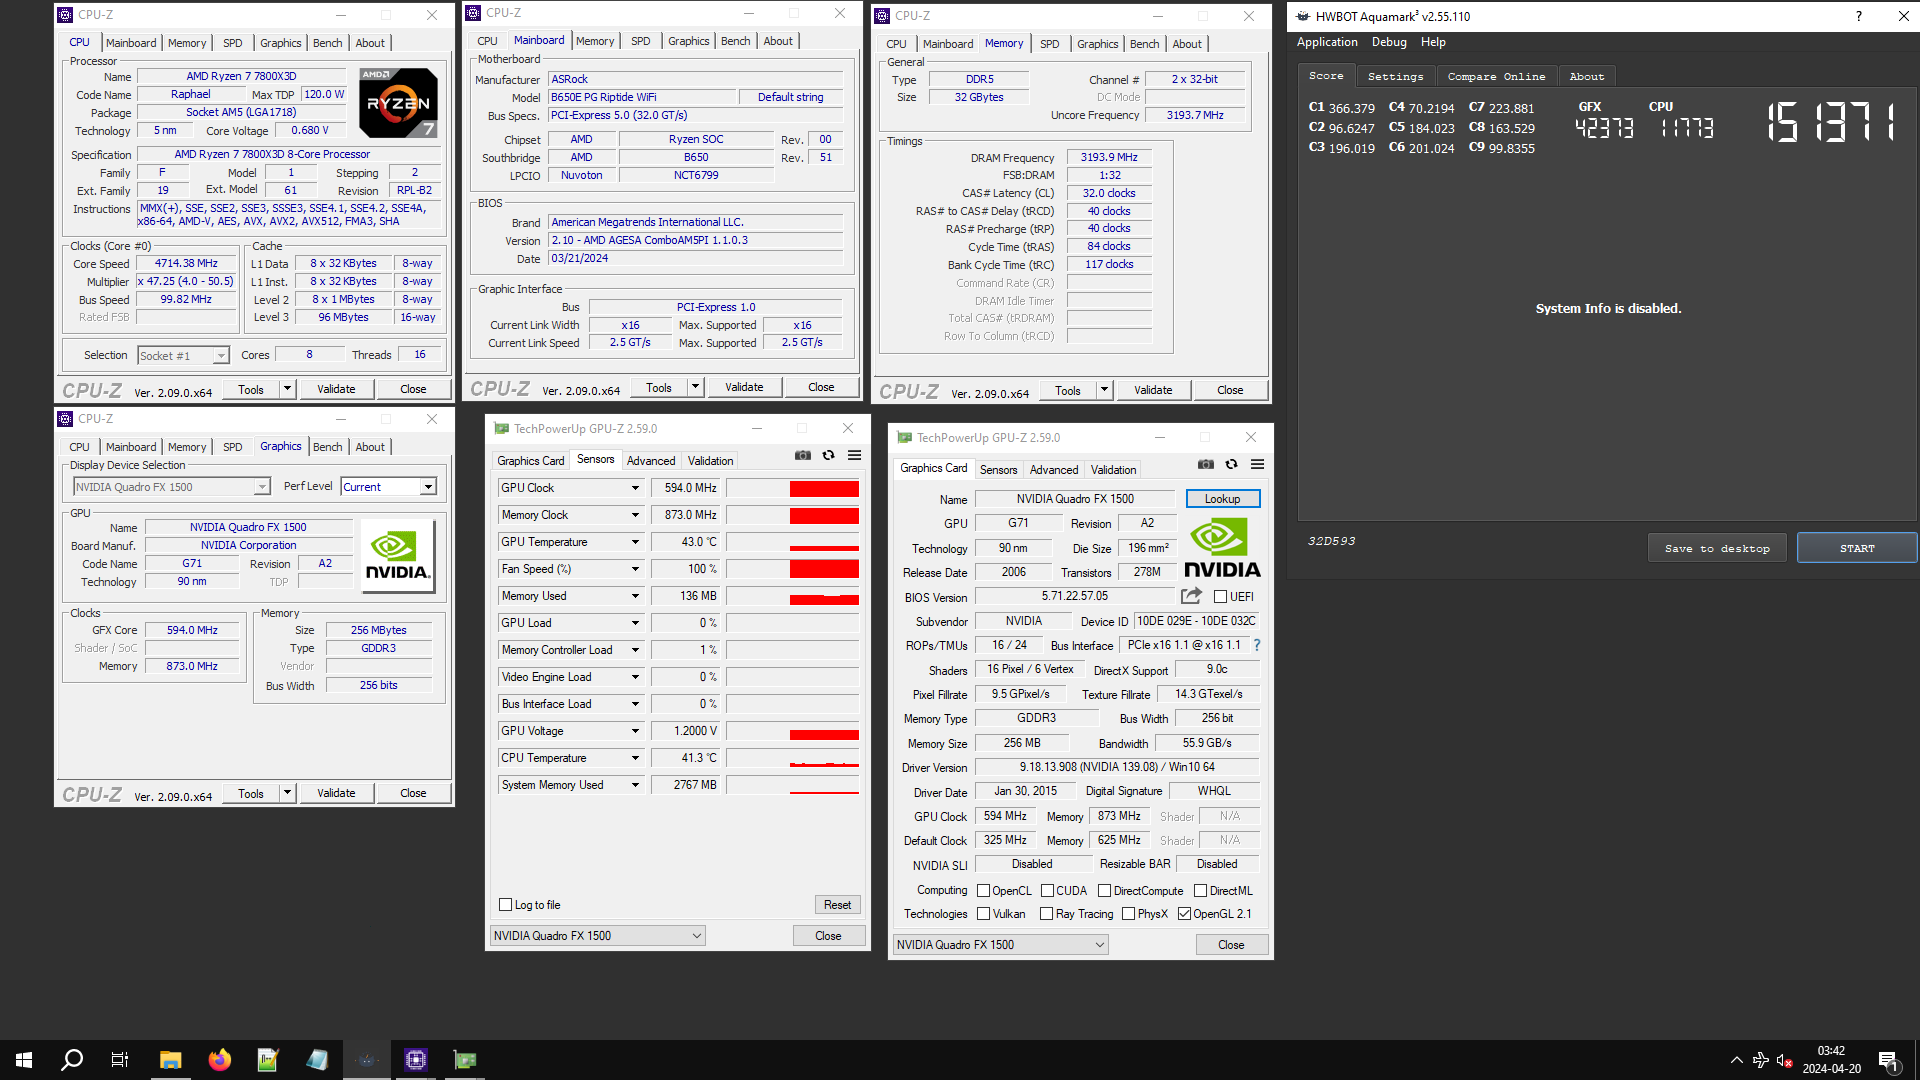
Task: Click the Ryzen 7 logo in CPU-Z
Action: click(398, 103)
